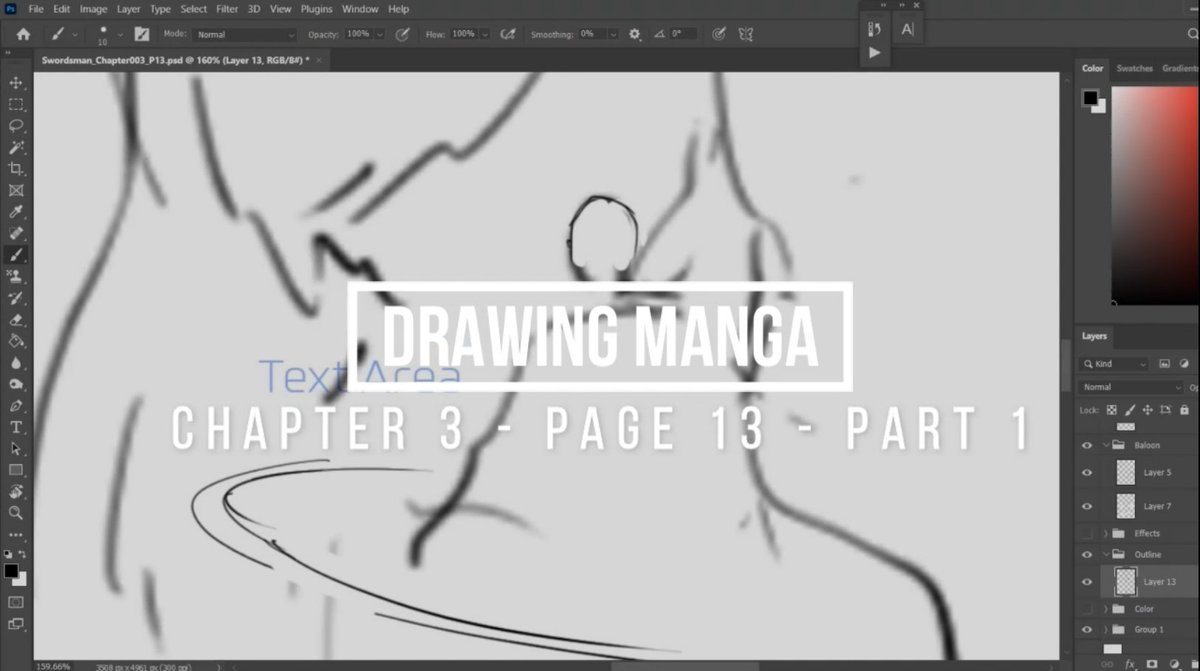Switch to the Swatches tab
Image resolution: width=1200 pixels, height=671 pixels.
coord(1134,68)
